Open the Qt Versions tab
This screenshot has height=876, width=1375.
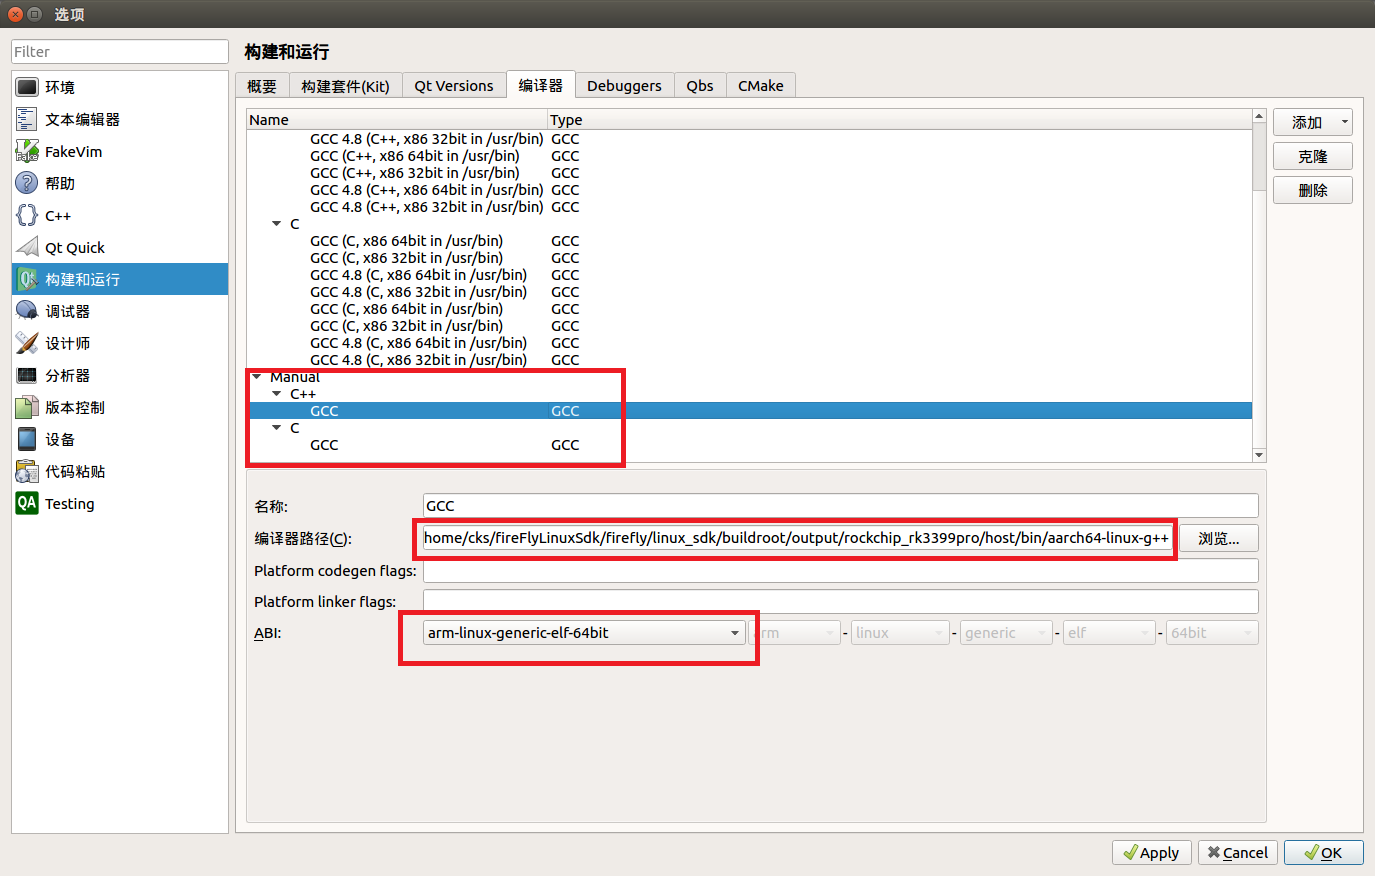tap(454, 86)
